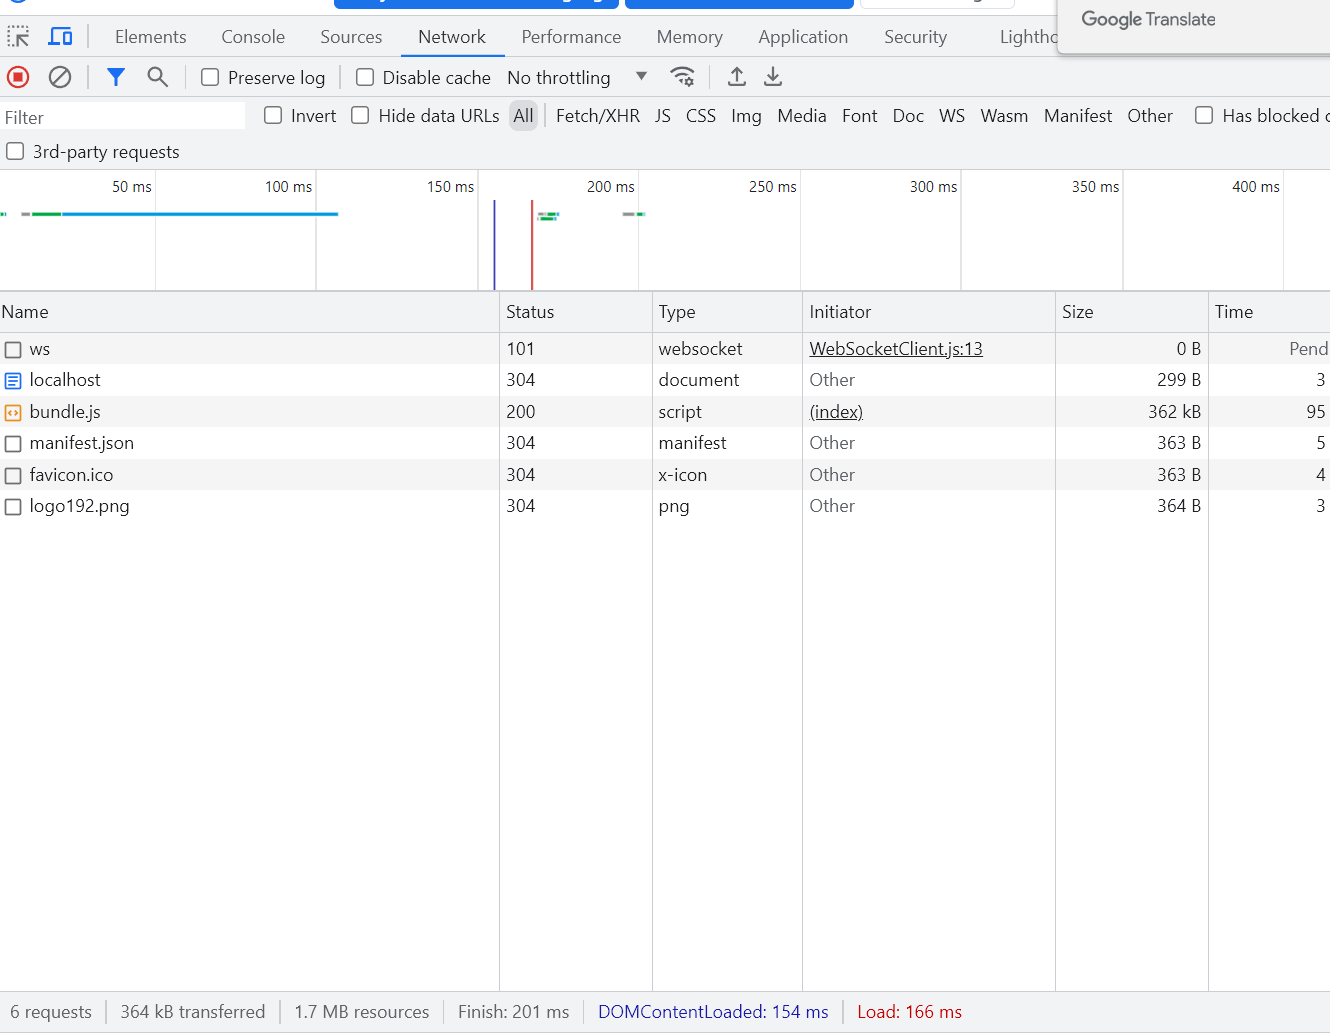Image resolution: width=1330 pixels, height=1033 pixels.
Task: Open network conditions wifi settings icon
Action: click(683, 77)
